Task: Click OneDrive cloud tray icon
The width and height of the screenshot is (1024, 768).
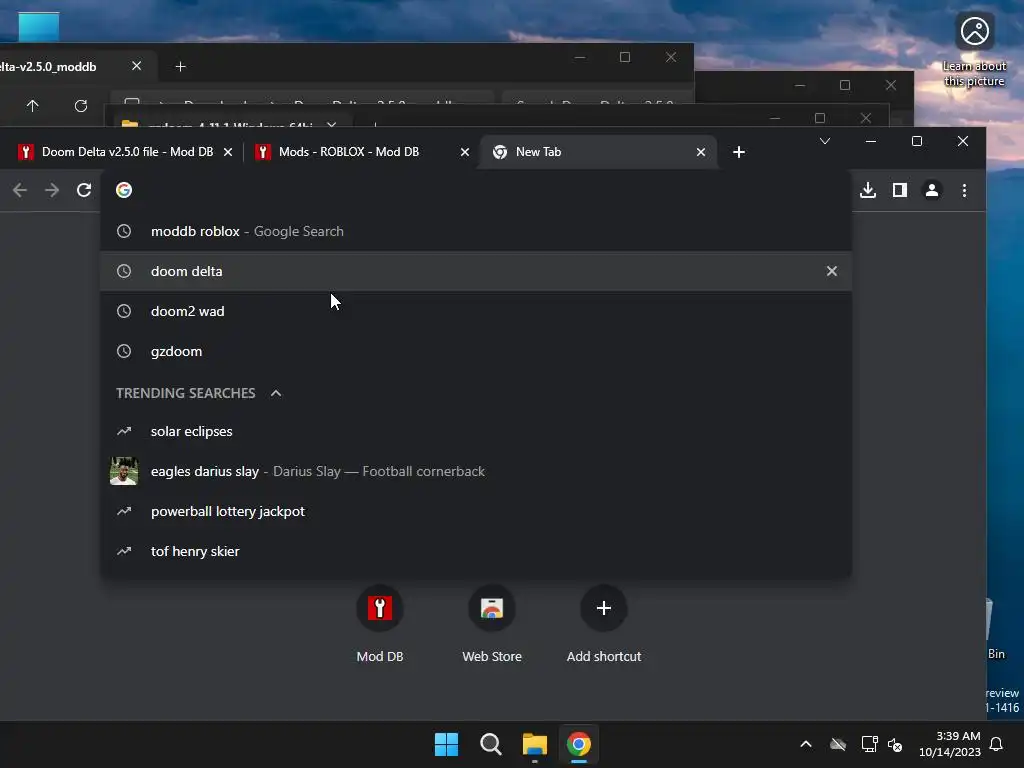Action: (x=838, y=744)
